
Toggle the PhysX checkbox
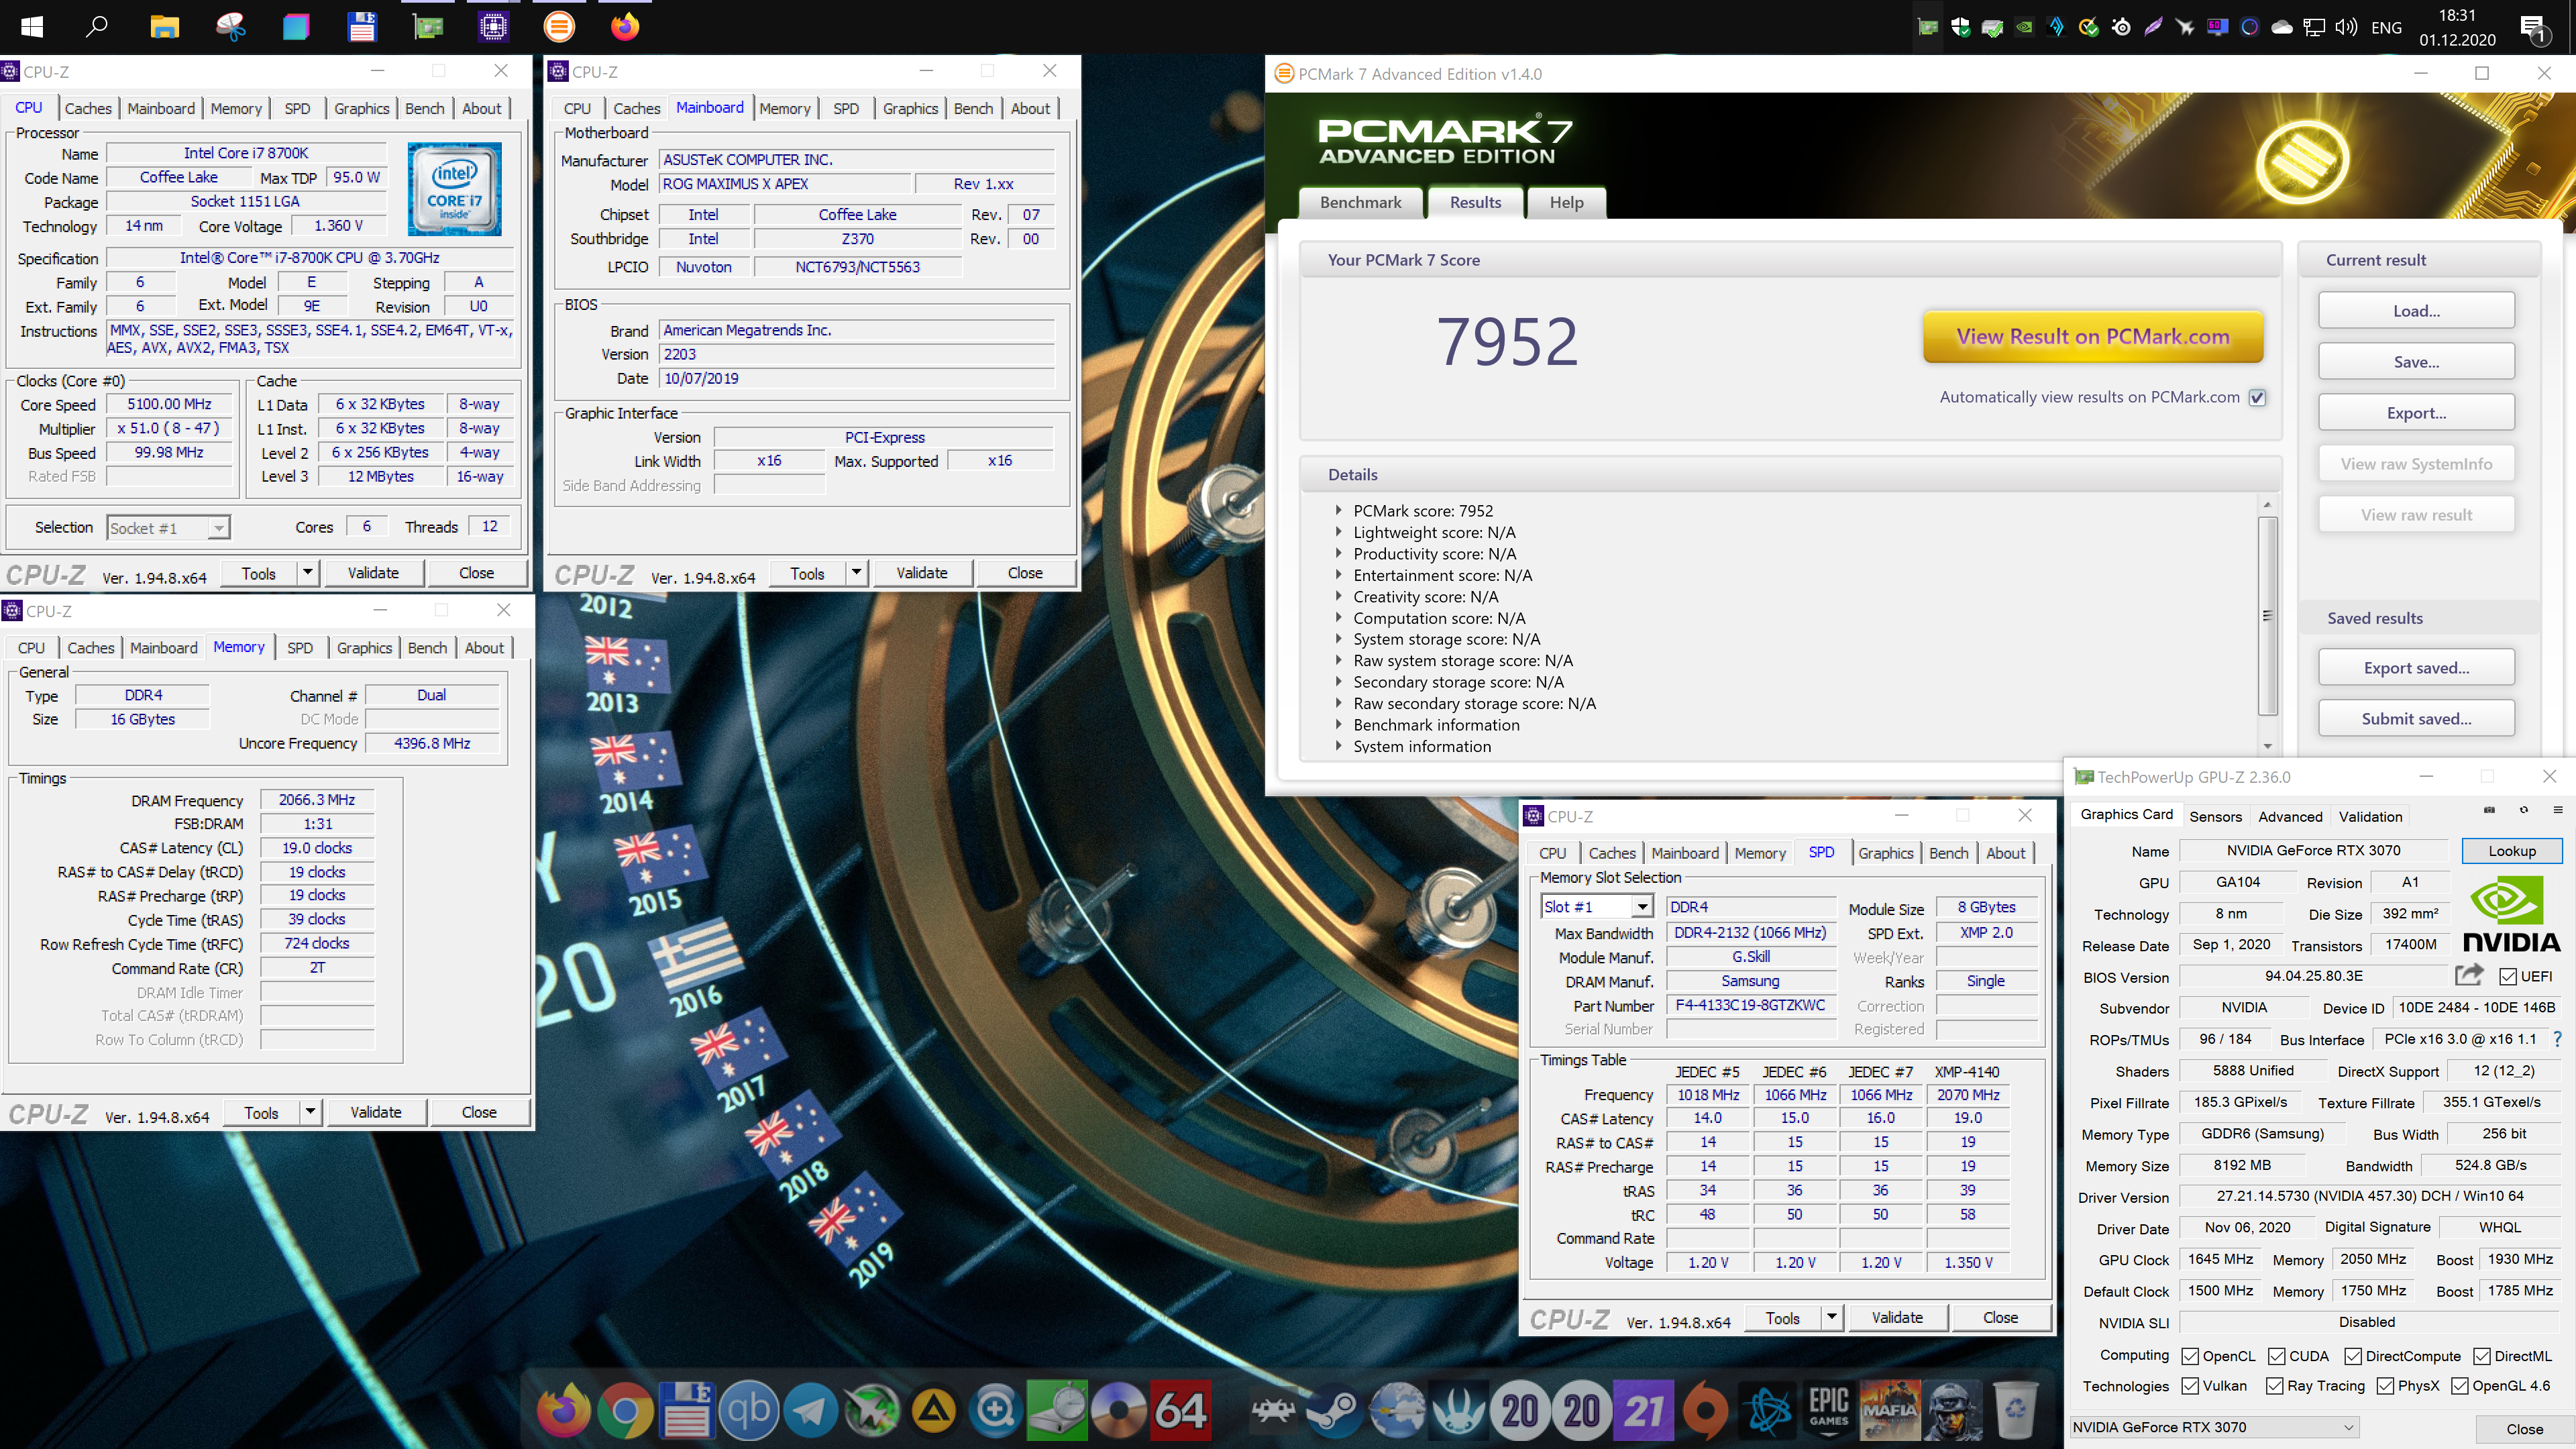coord(2386,1386)
